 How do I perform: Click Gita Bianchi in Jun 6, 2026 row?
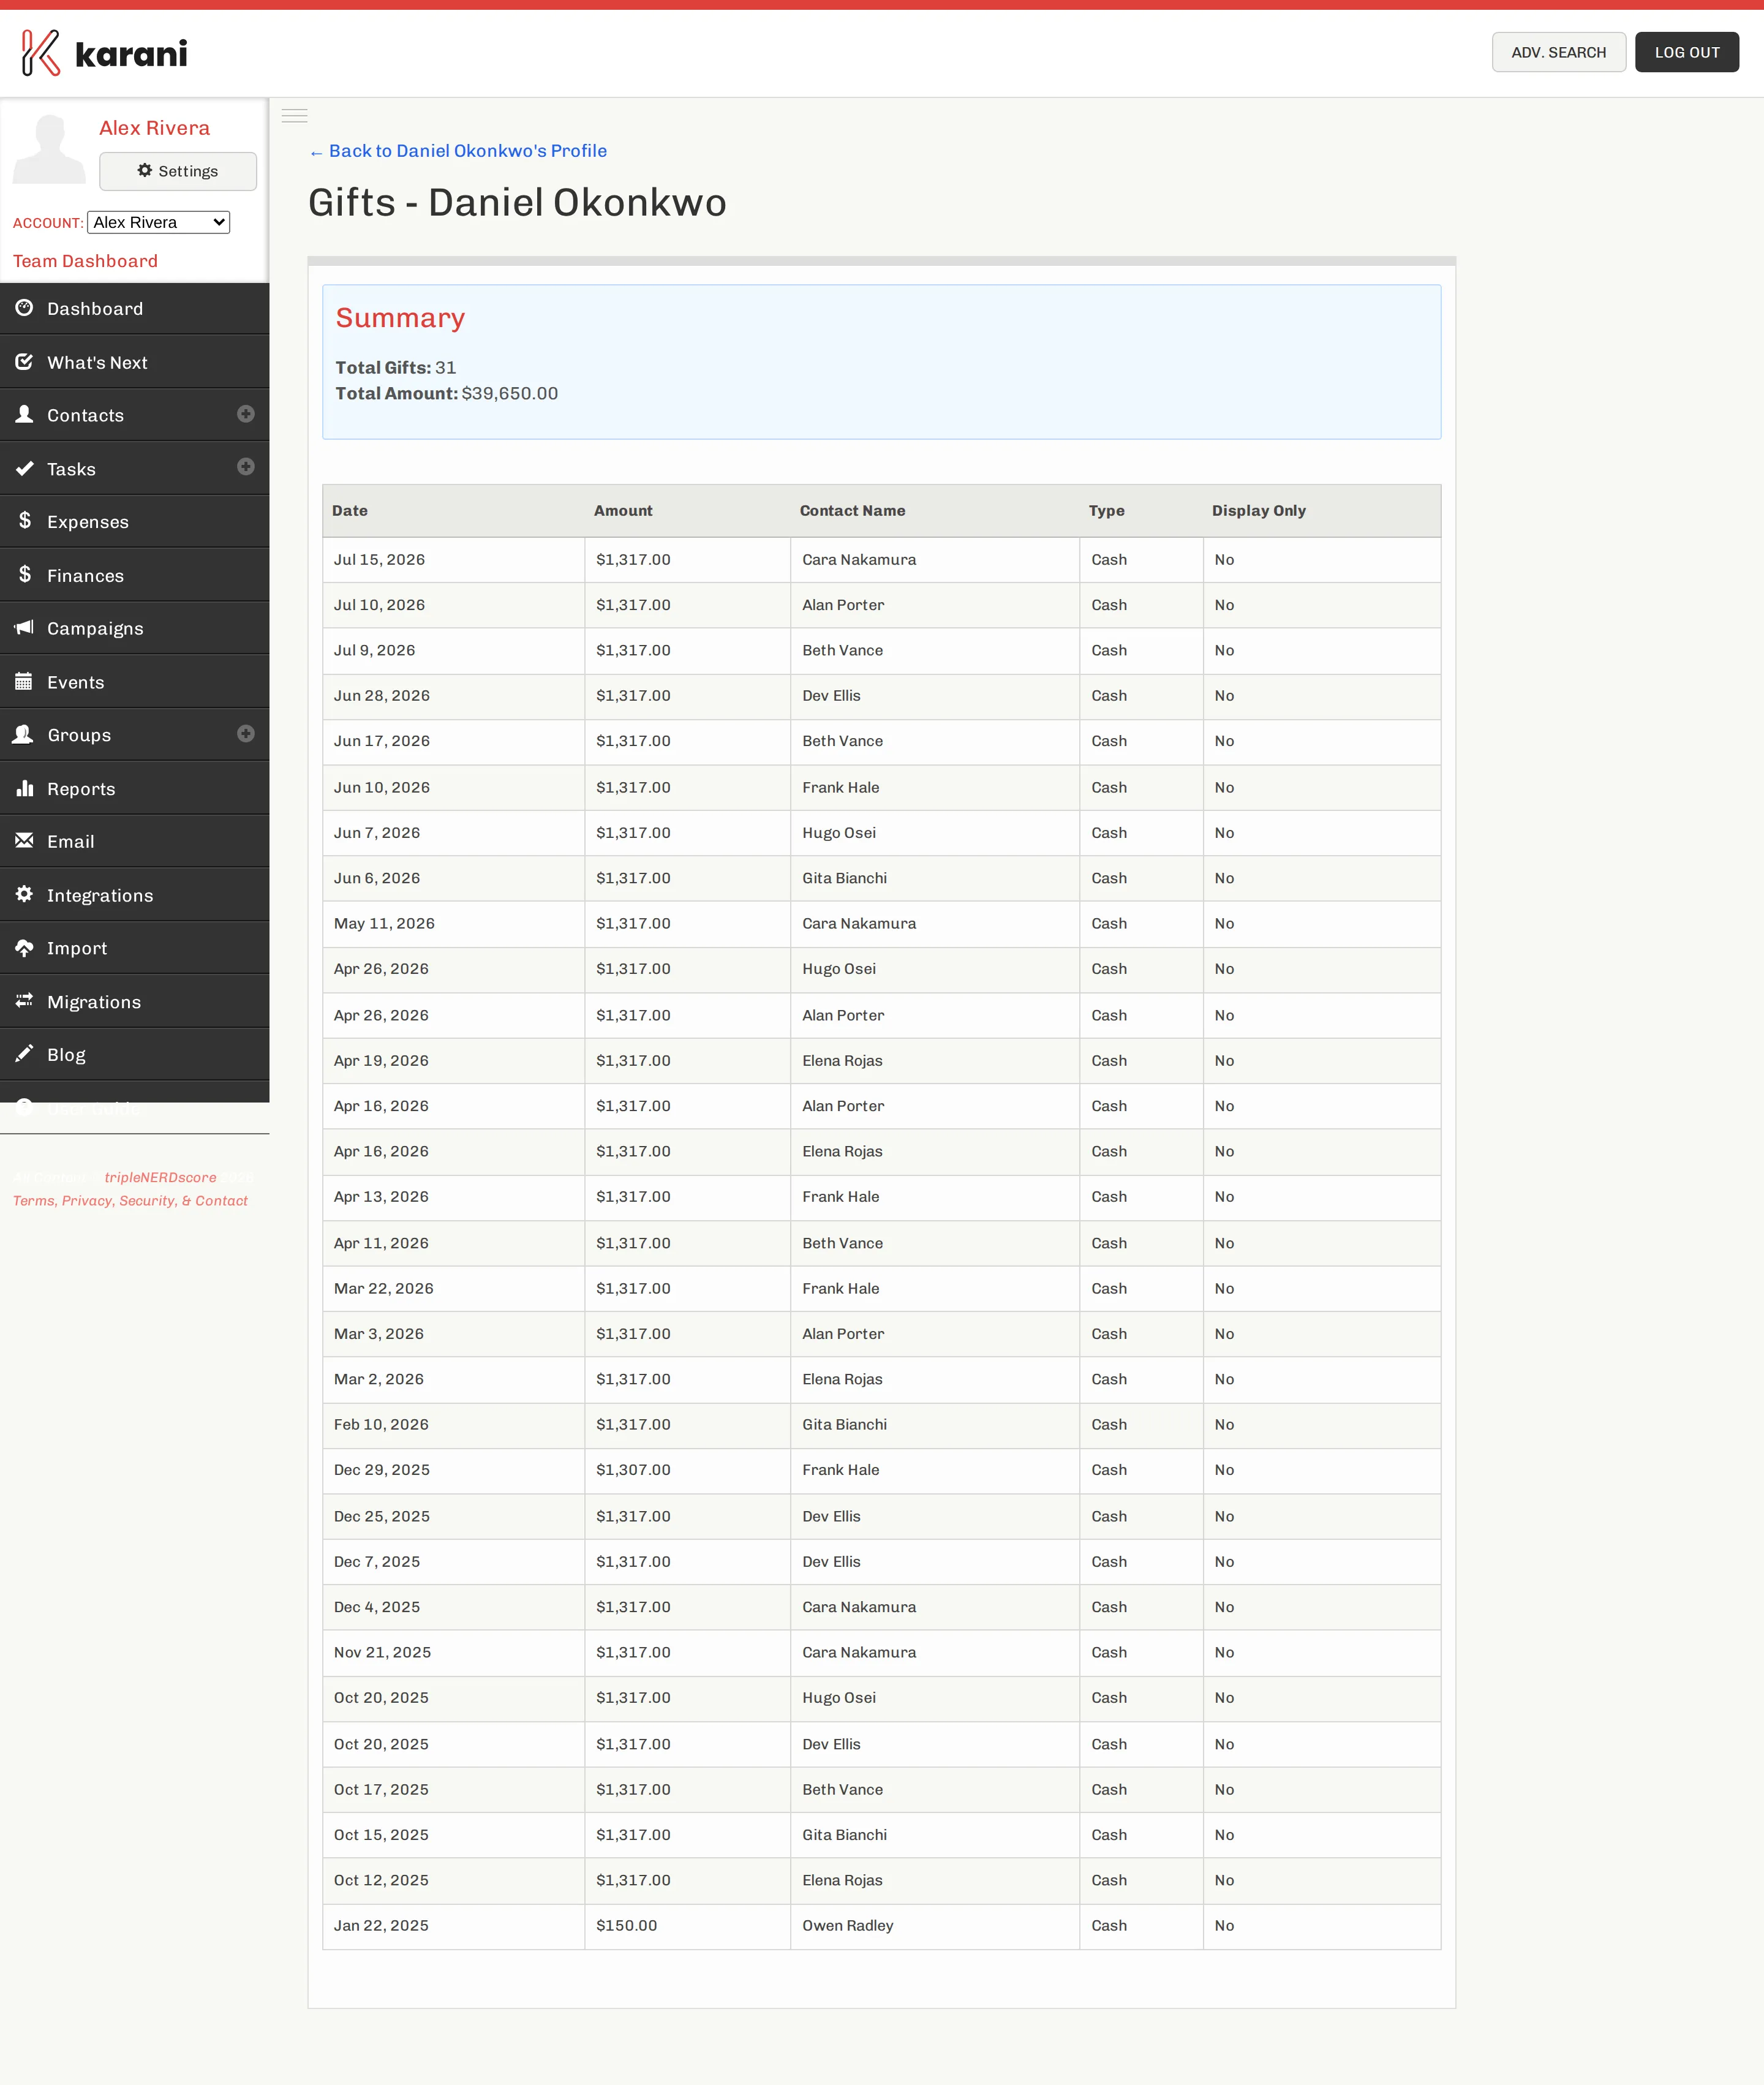844,878
